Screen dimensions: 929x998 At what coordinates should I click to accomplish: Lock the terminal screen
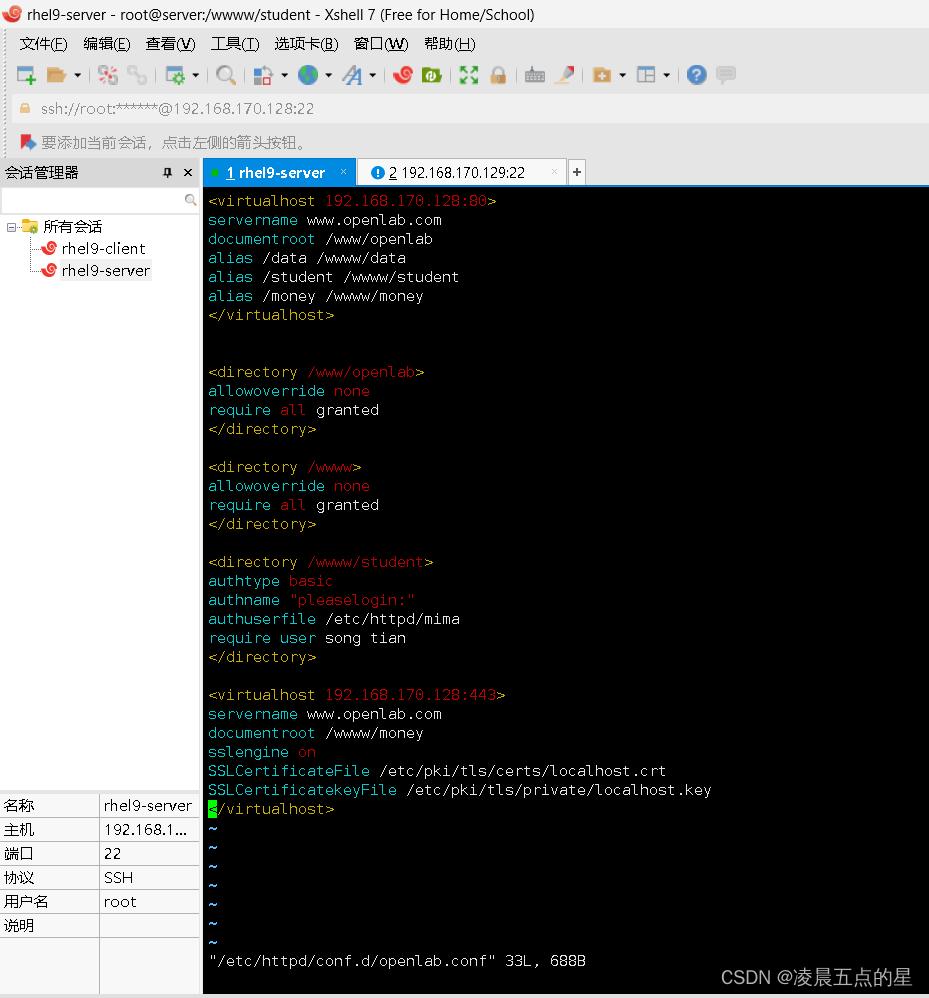coord(498,75)
